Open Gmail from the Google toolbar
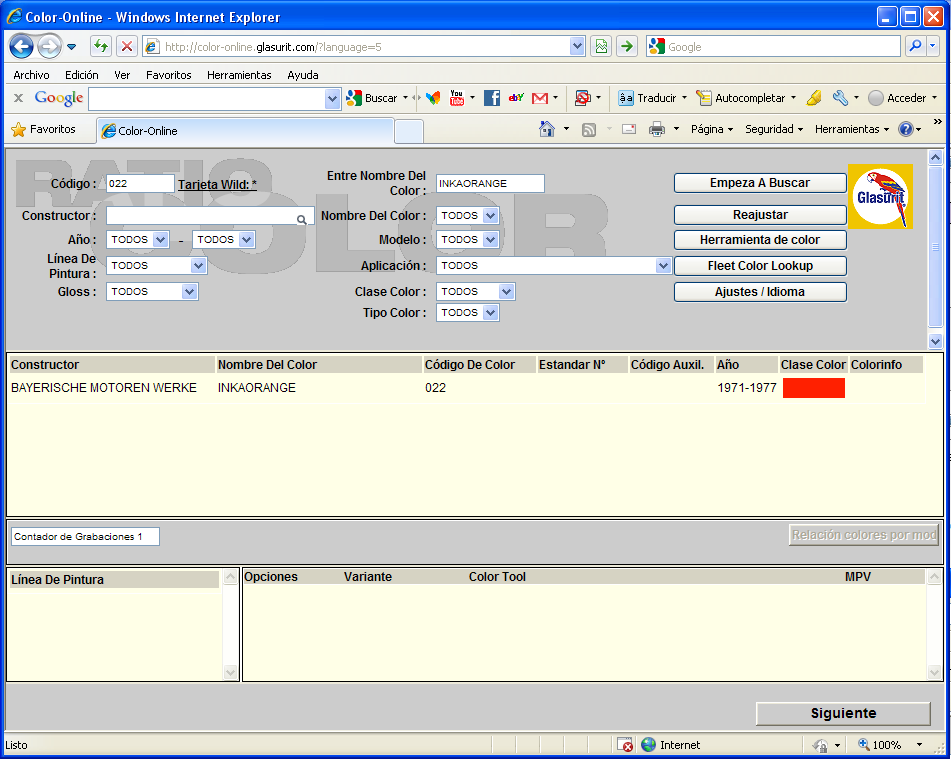The height and width of the screenshot is (759, 951). pyautogui.click(x=540, y=98)
